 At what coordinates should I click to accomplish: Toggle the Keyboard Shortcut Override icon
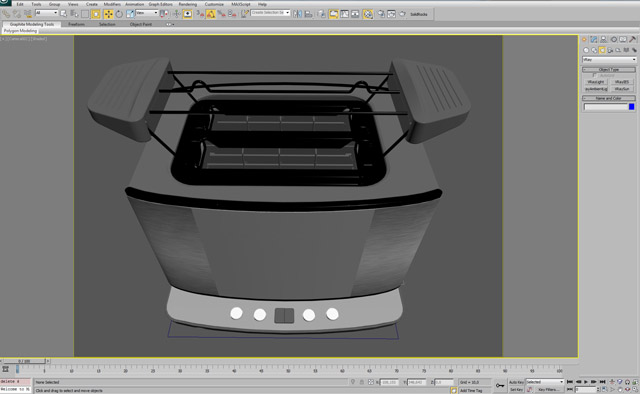tap(187, 14)
